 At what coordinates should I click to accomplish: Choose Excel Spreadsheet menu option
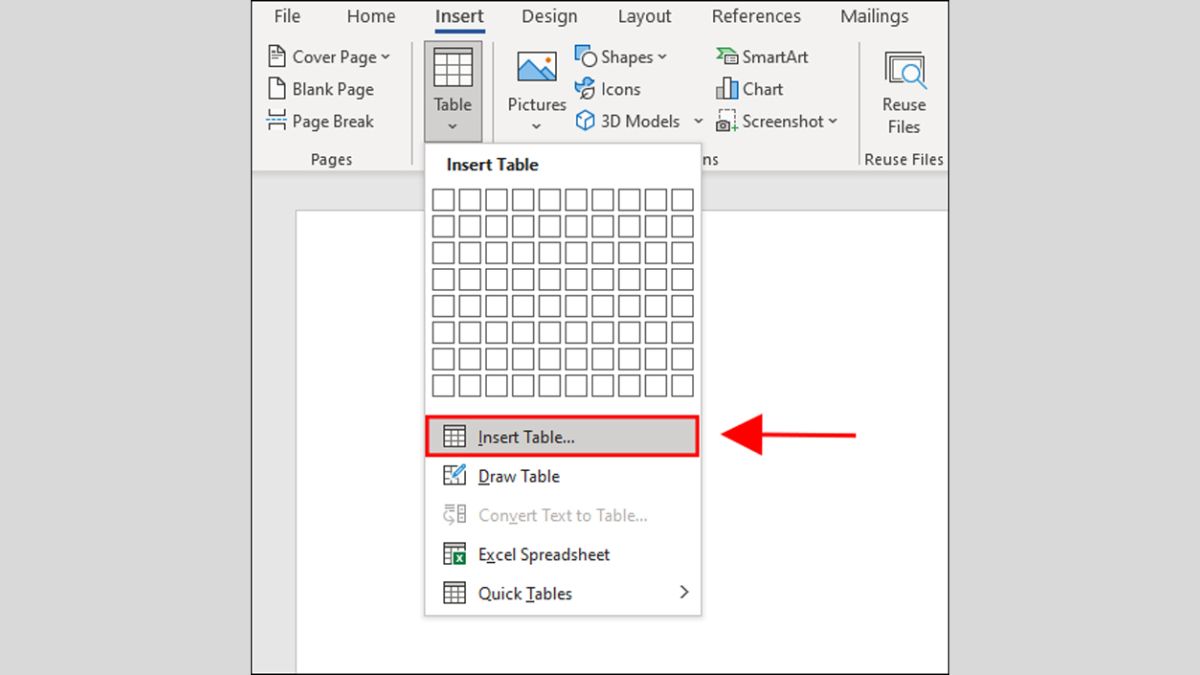click(x=543, y=554)
